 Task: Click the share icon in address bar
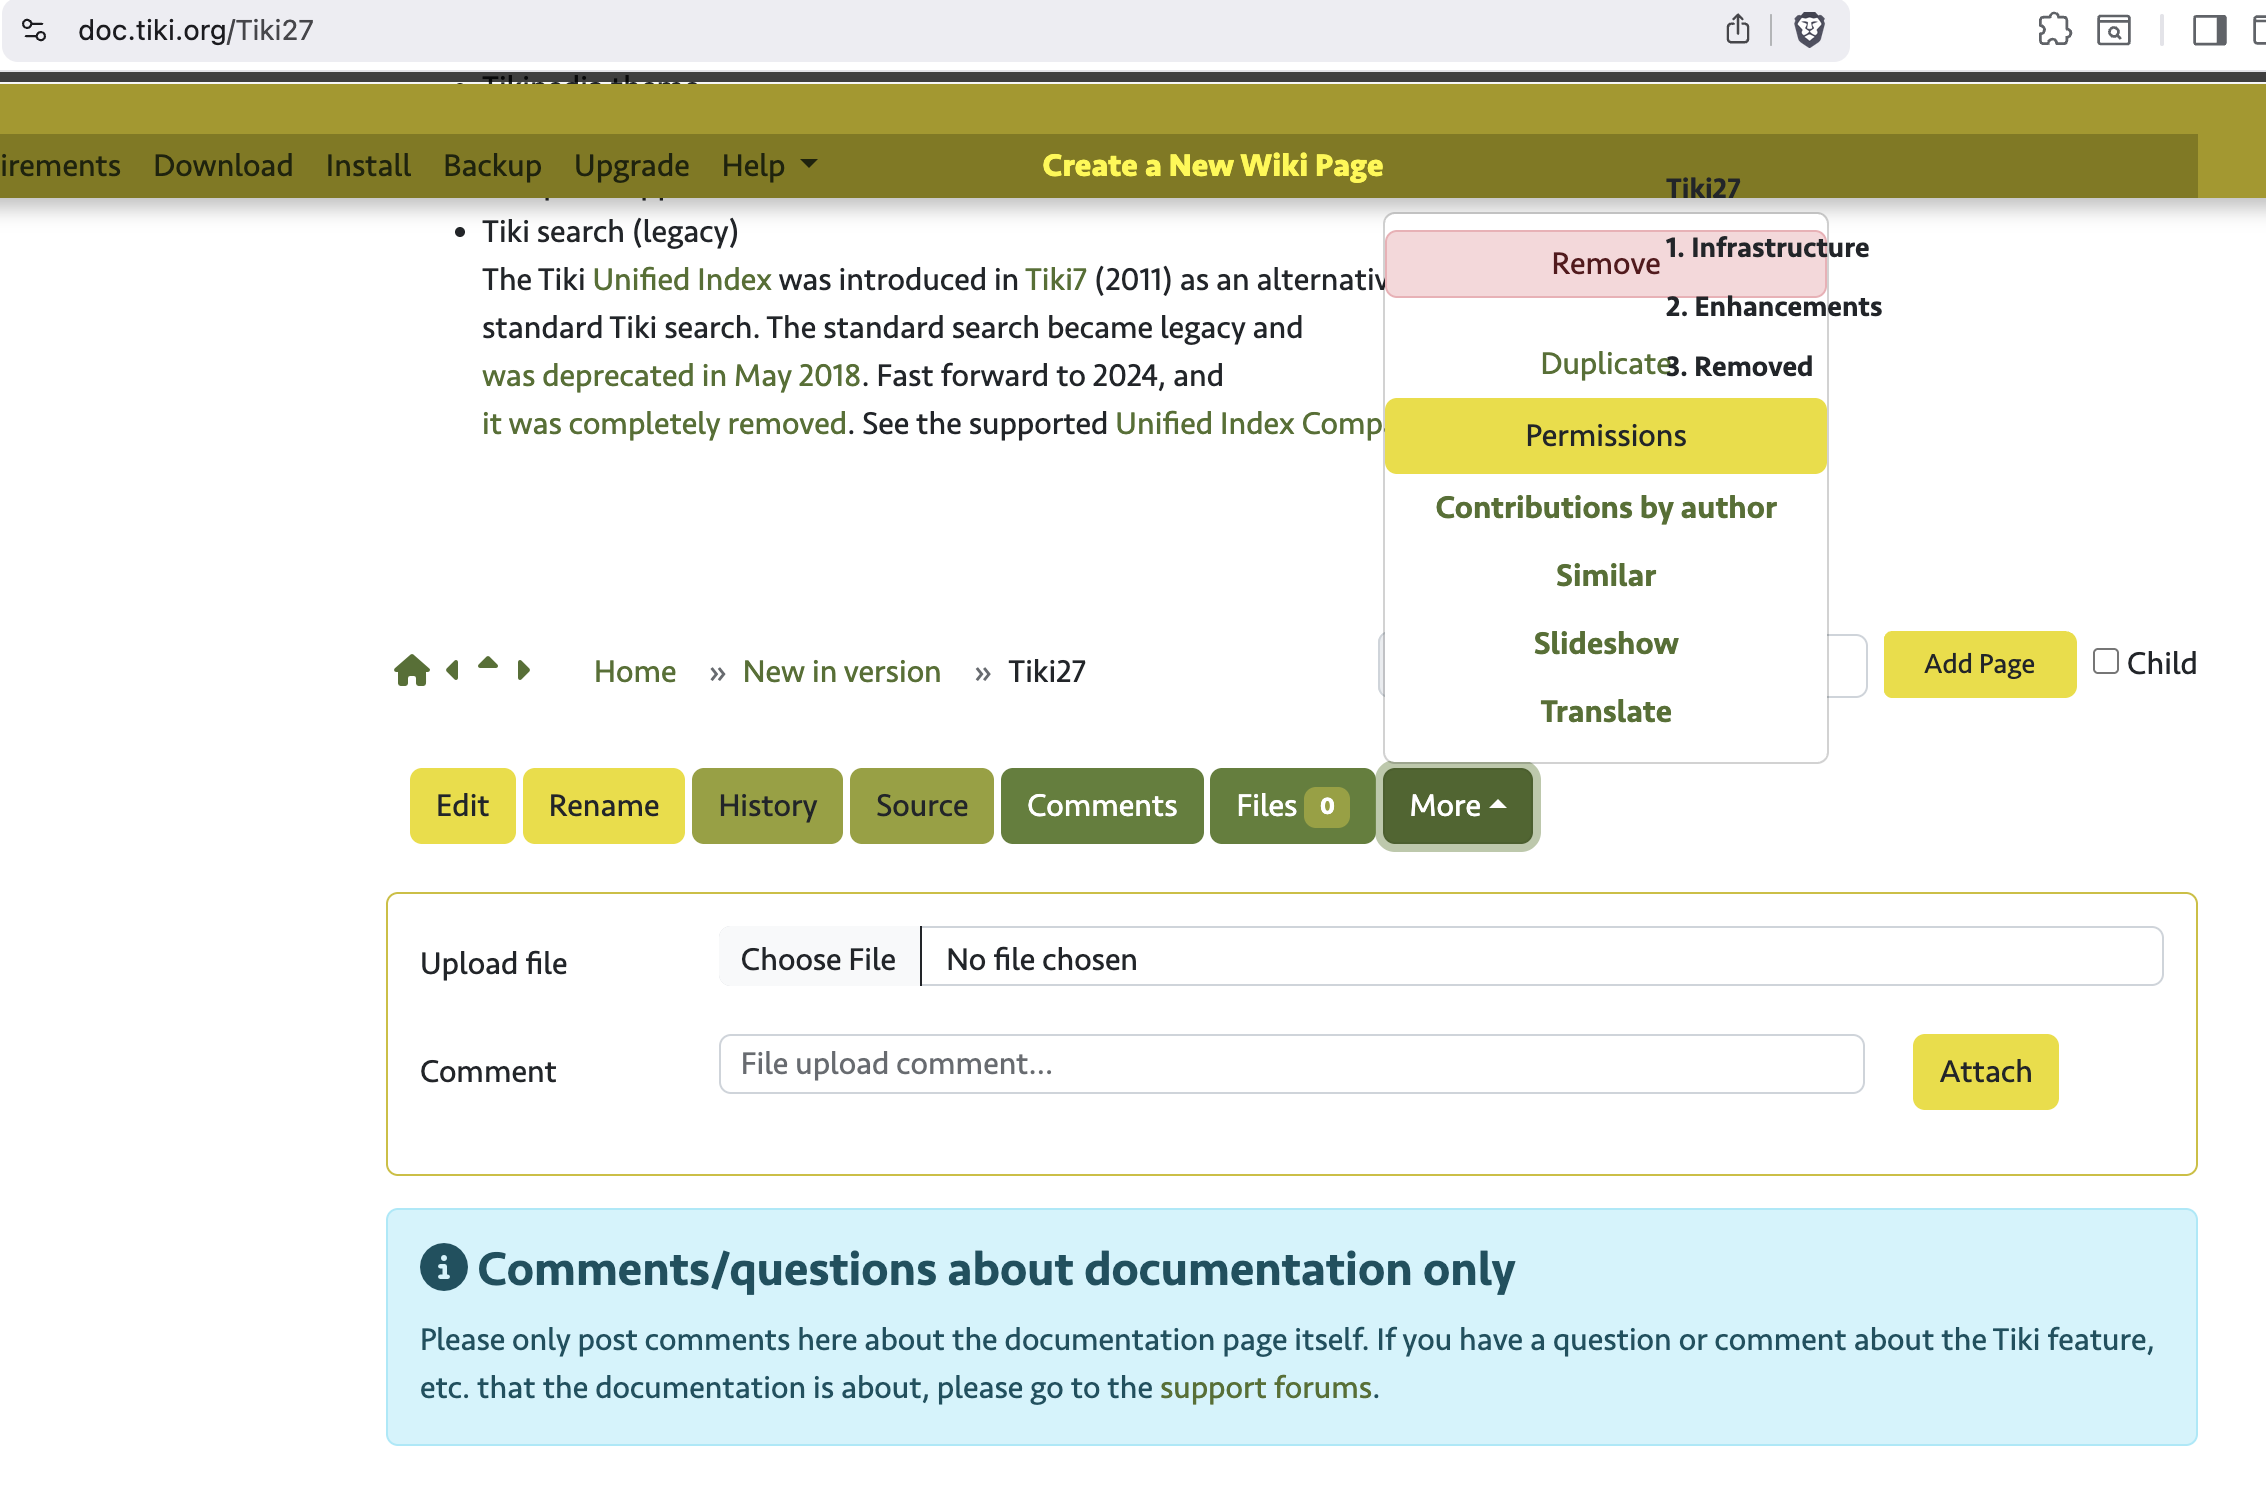coord(1738,30)
